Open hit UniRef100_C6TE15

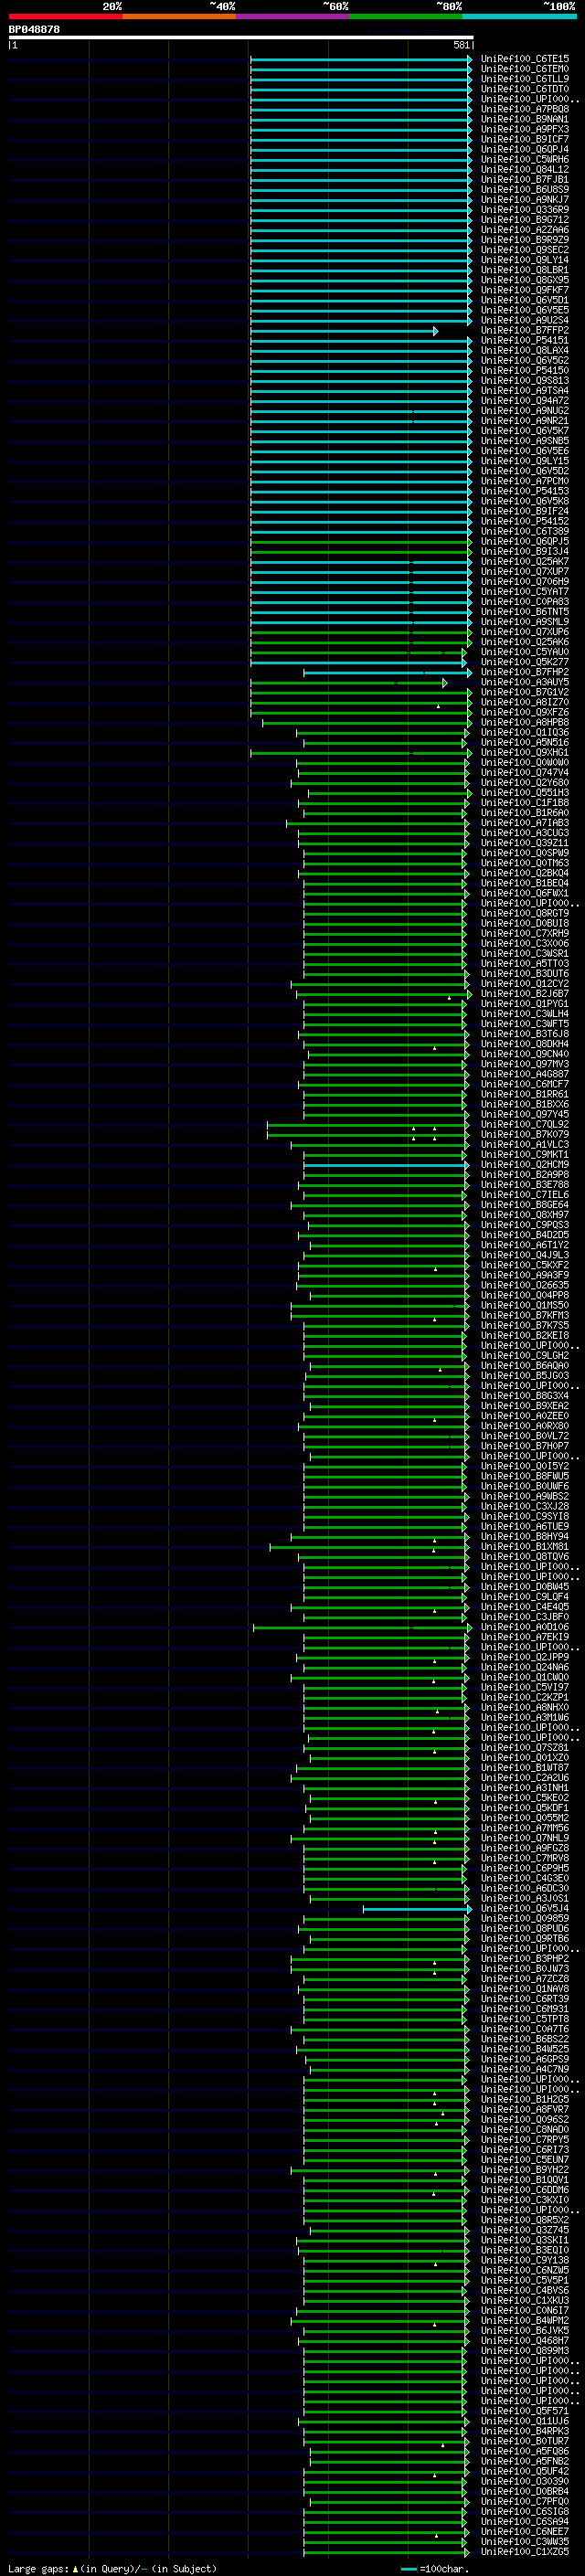click(525, 59)
